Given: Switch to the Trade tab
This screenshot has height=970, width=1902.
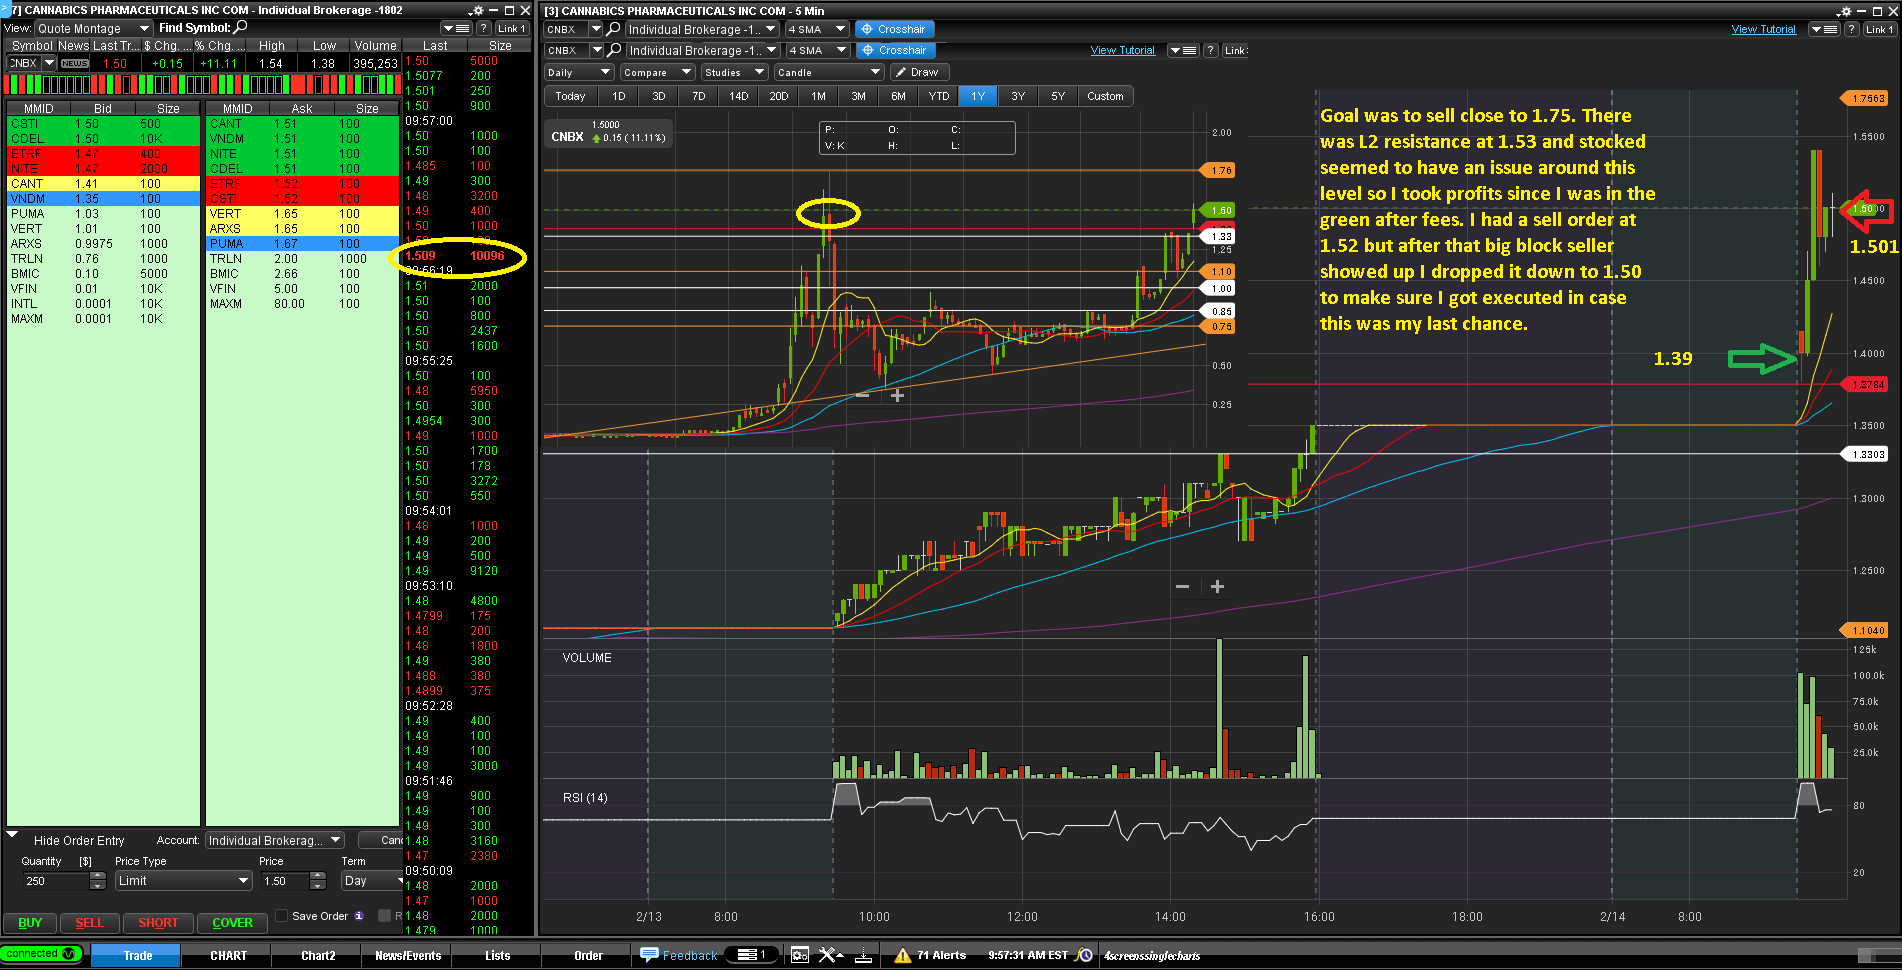Looking at the screenshot, I should 137,955.
